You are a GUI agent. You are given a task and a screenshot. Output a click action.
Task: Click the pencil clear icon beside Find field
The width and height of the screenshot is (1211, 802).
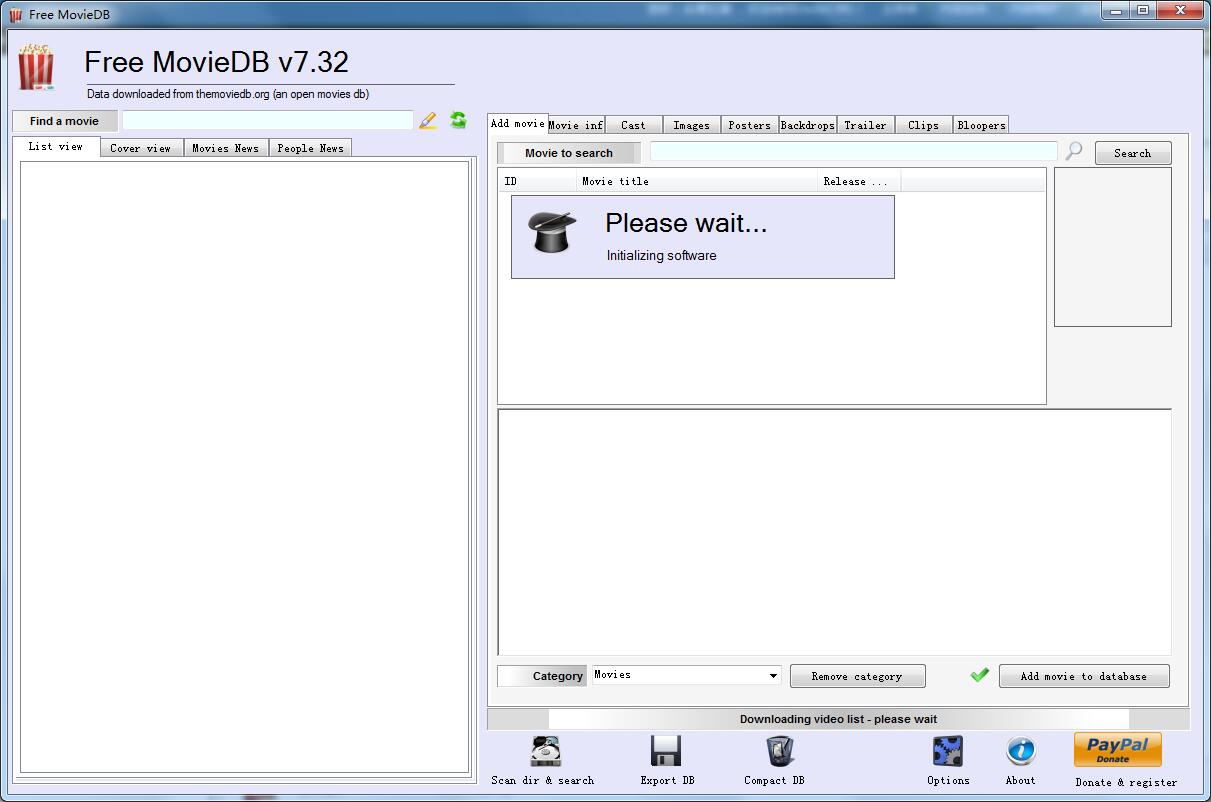[x=428, y=121]
